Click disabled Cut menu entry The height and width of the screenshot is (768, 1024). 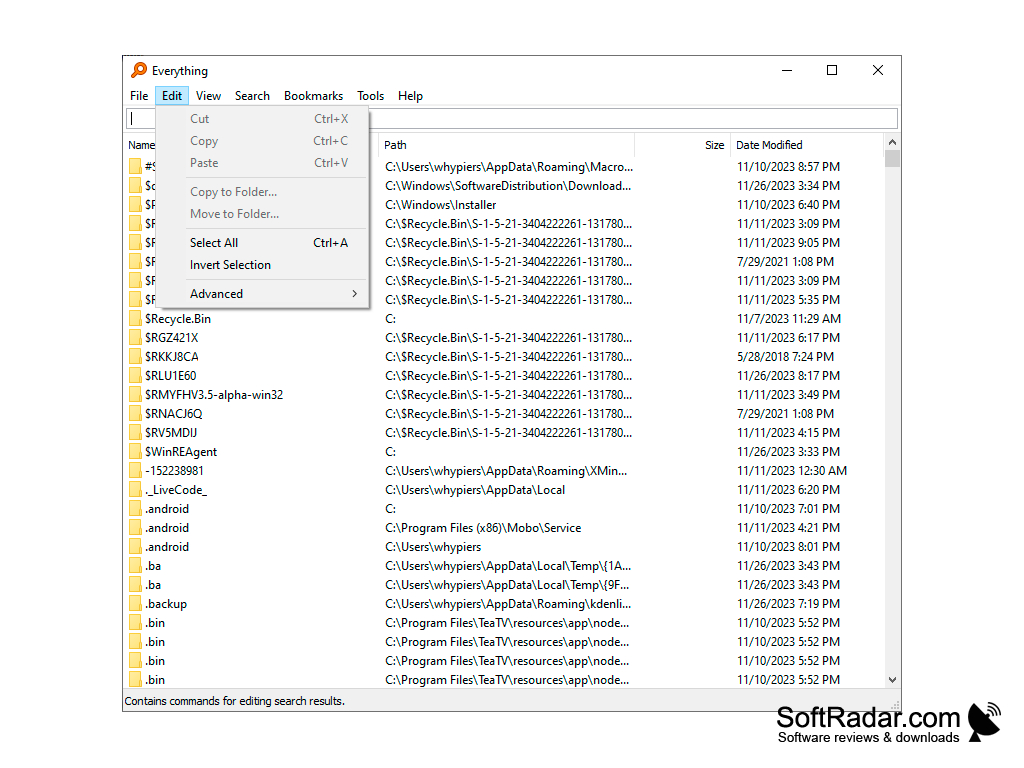pos(263,119)
